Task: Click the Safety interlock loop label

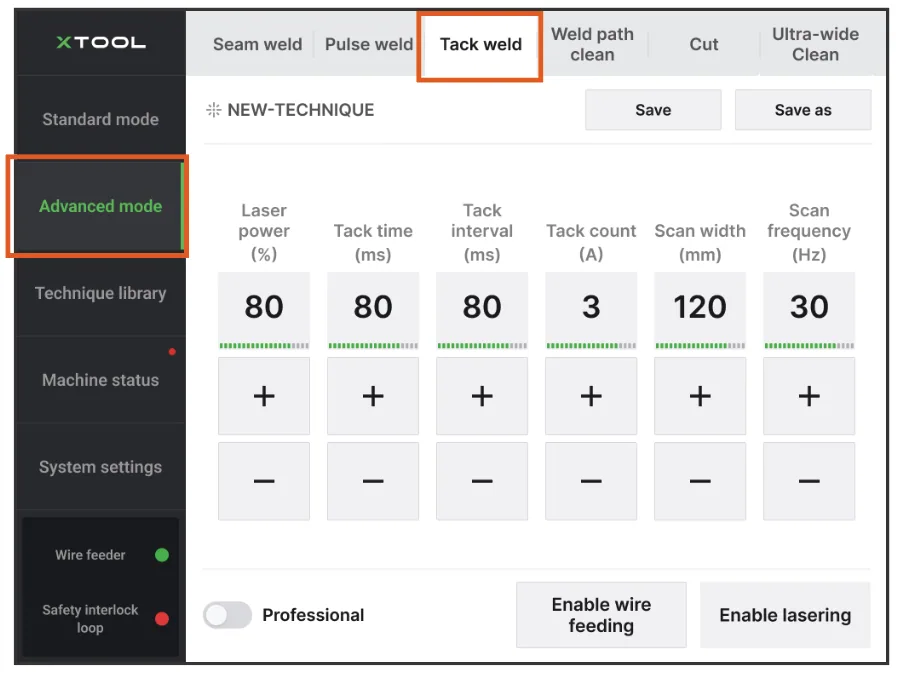Action: click(x=90, y=619)
